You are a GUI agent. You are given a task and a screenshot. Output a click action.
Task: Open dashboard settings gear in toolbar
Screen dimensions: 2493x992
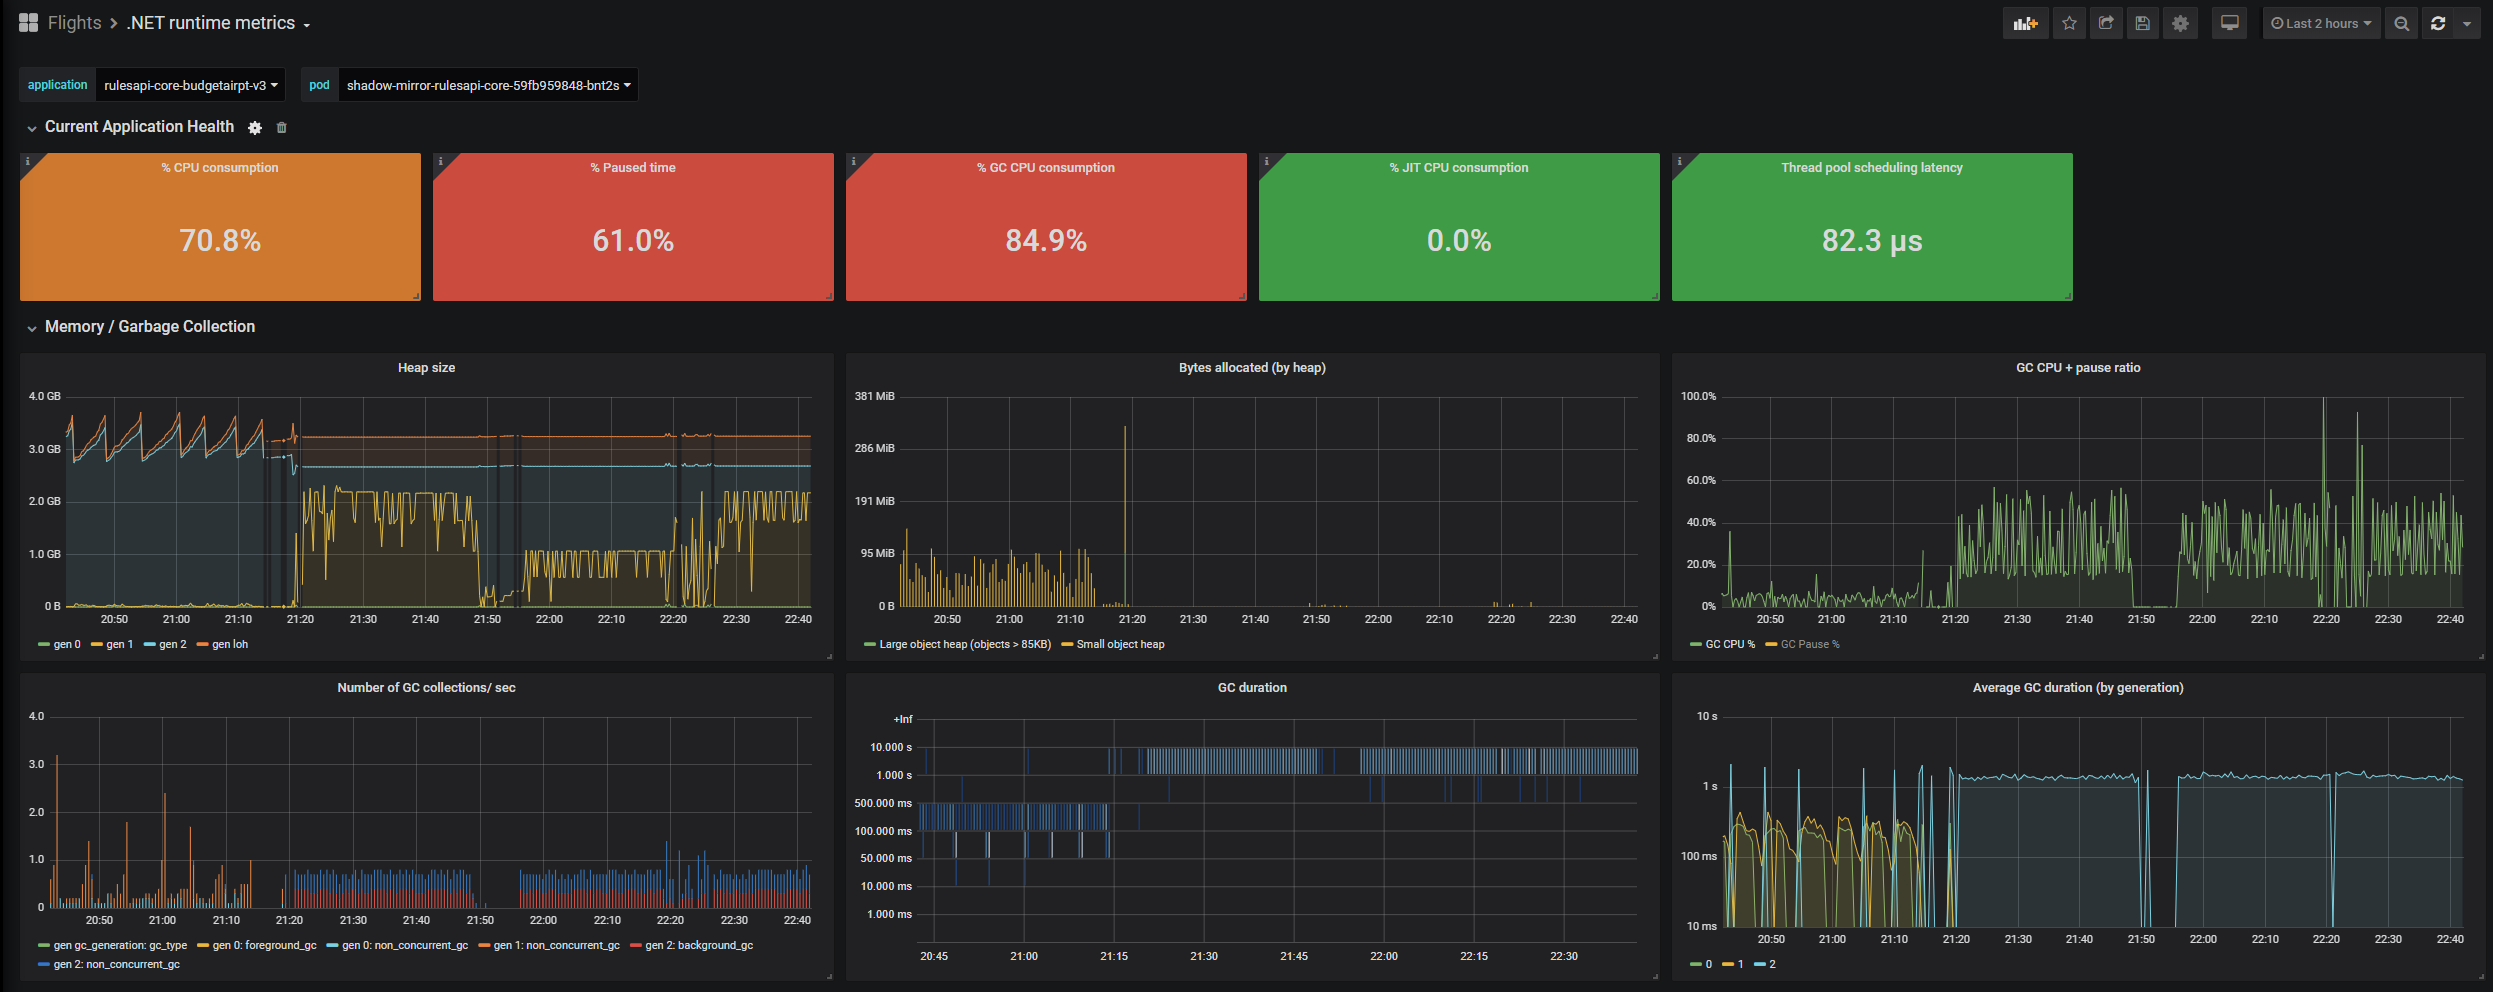(2180, 23)
